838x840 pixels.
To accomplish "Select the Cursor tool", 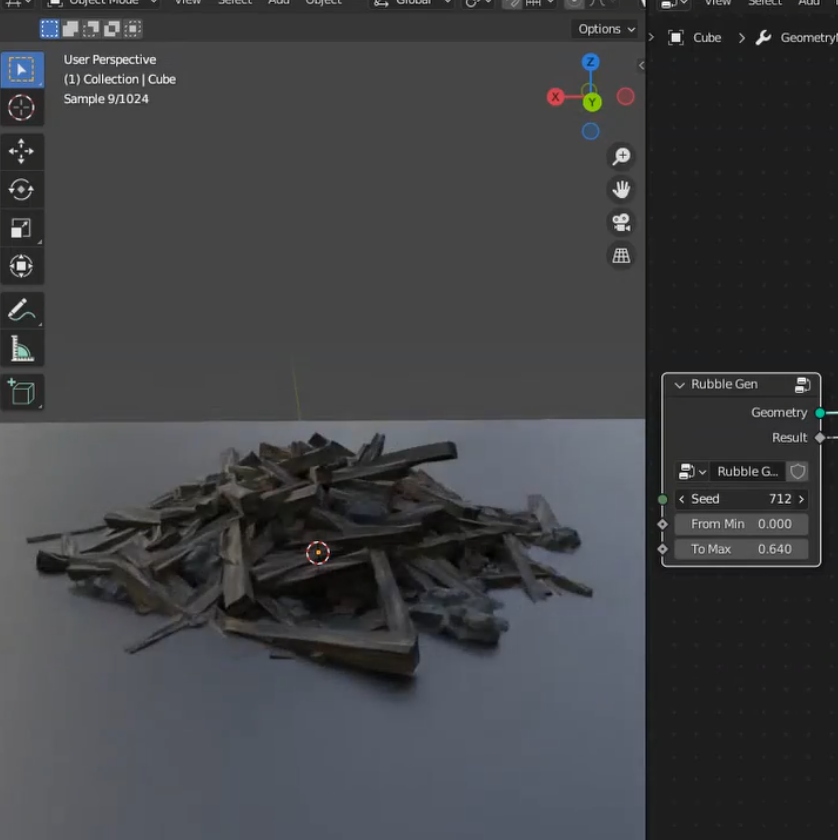I will click(x=21, y=107).
